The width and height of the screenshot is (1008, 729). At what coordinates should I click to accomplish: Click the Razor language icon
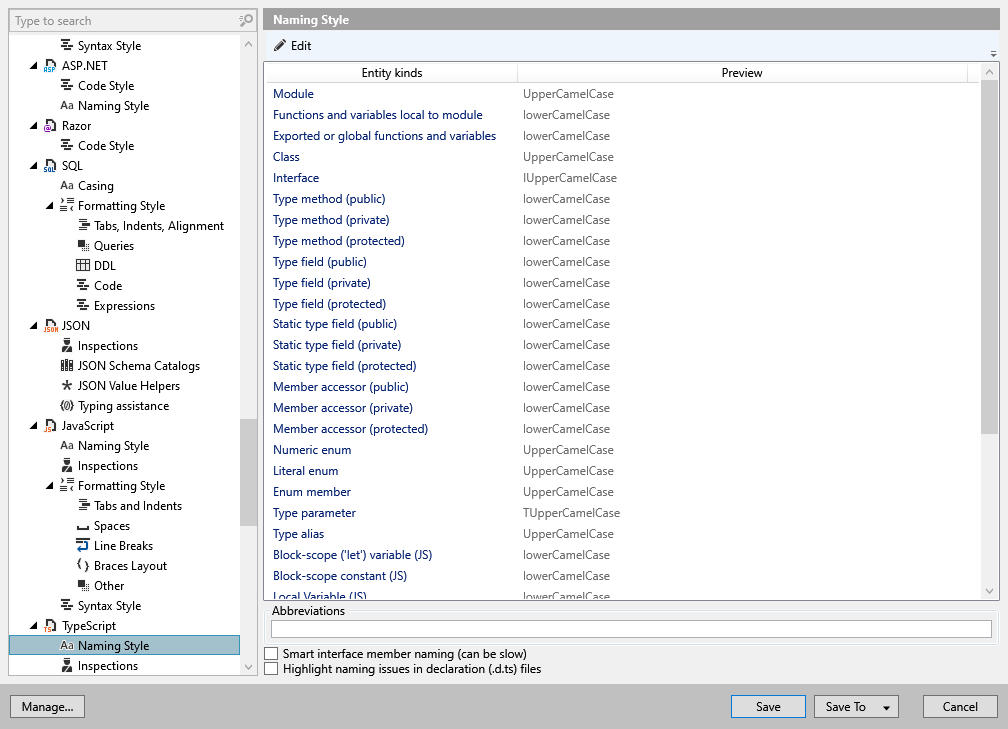(50, 126)
